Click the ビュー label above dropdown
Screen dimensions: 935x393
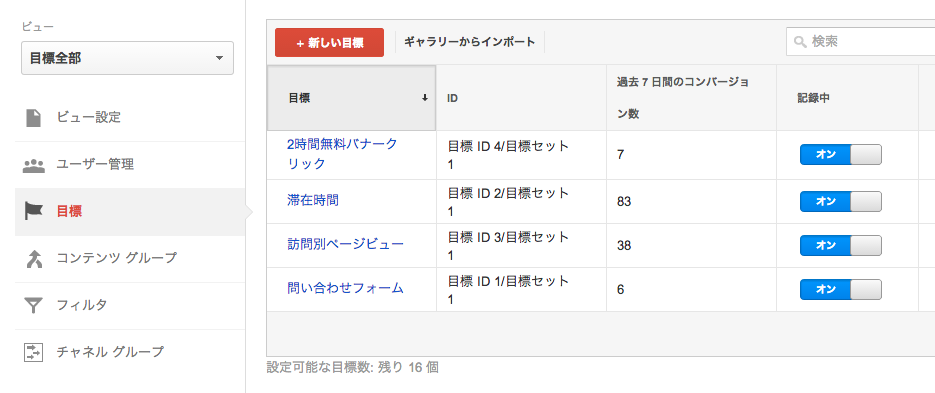[38, 26]
